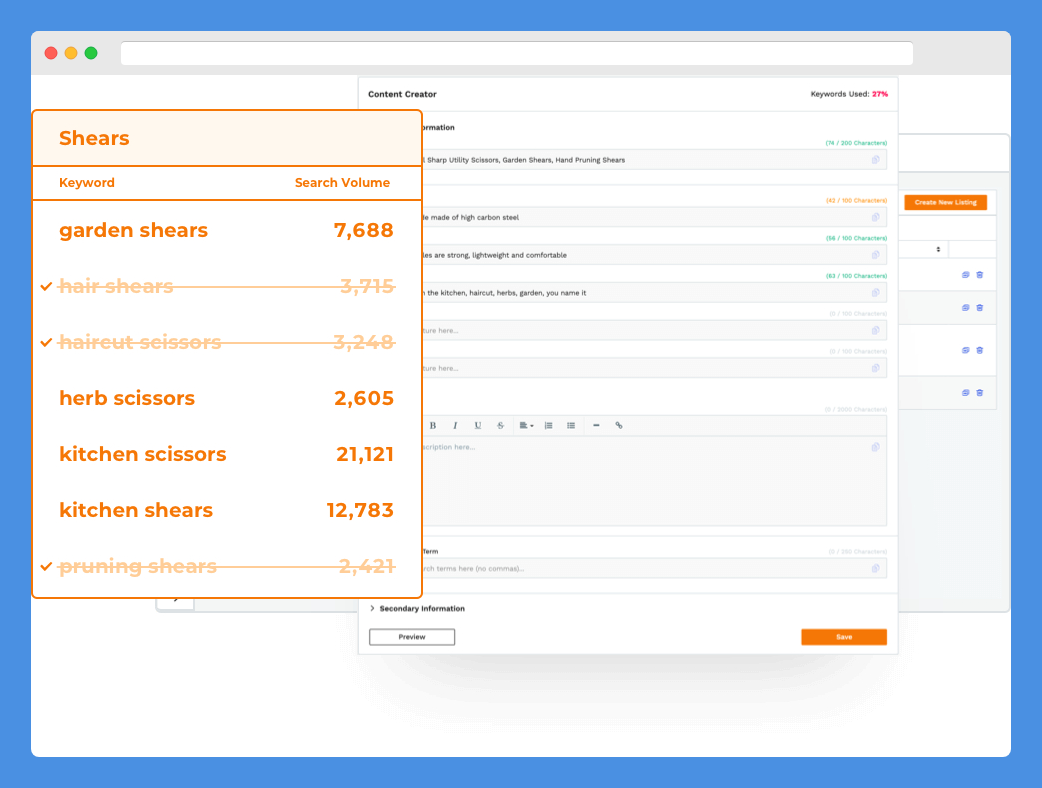Underline text using the description toolbar
1042x788 pixels.
click(x=478, y=425)
